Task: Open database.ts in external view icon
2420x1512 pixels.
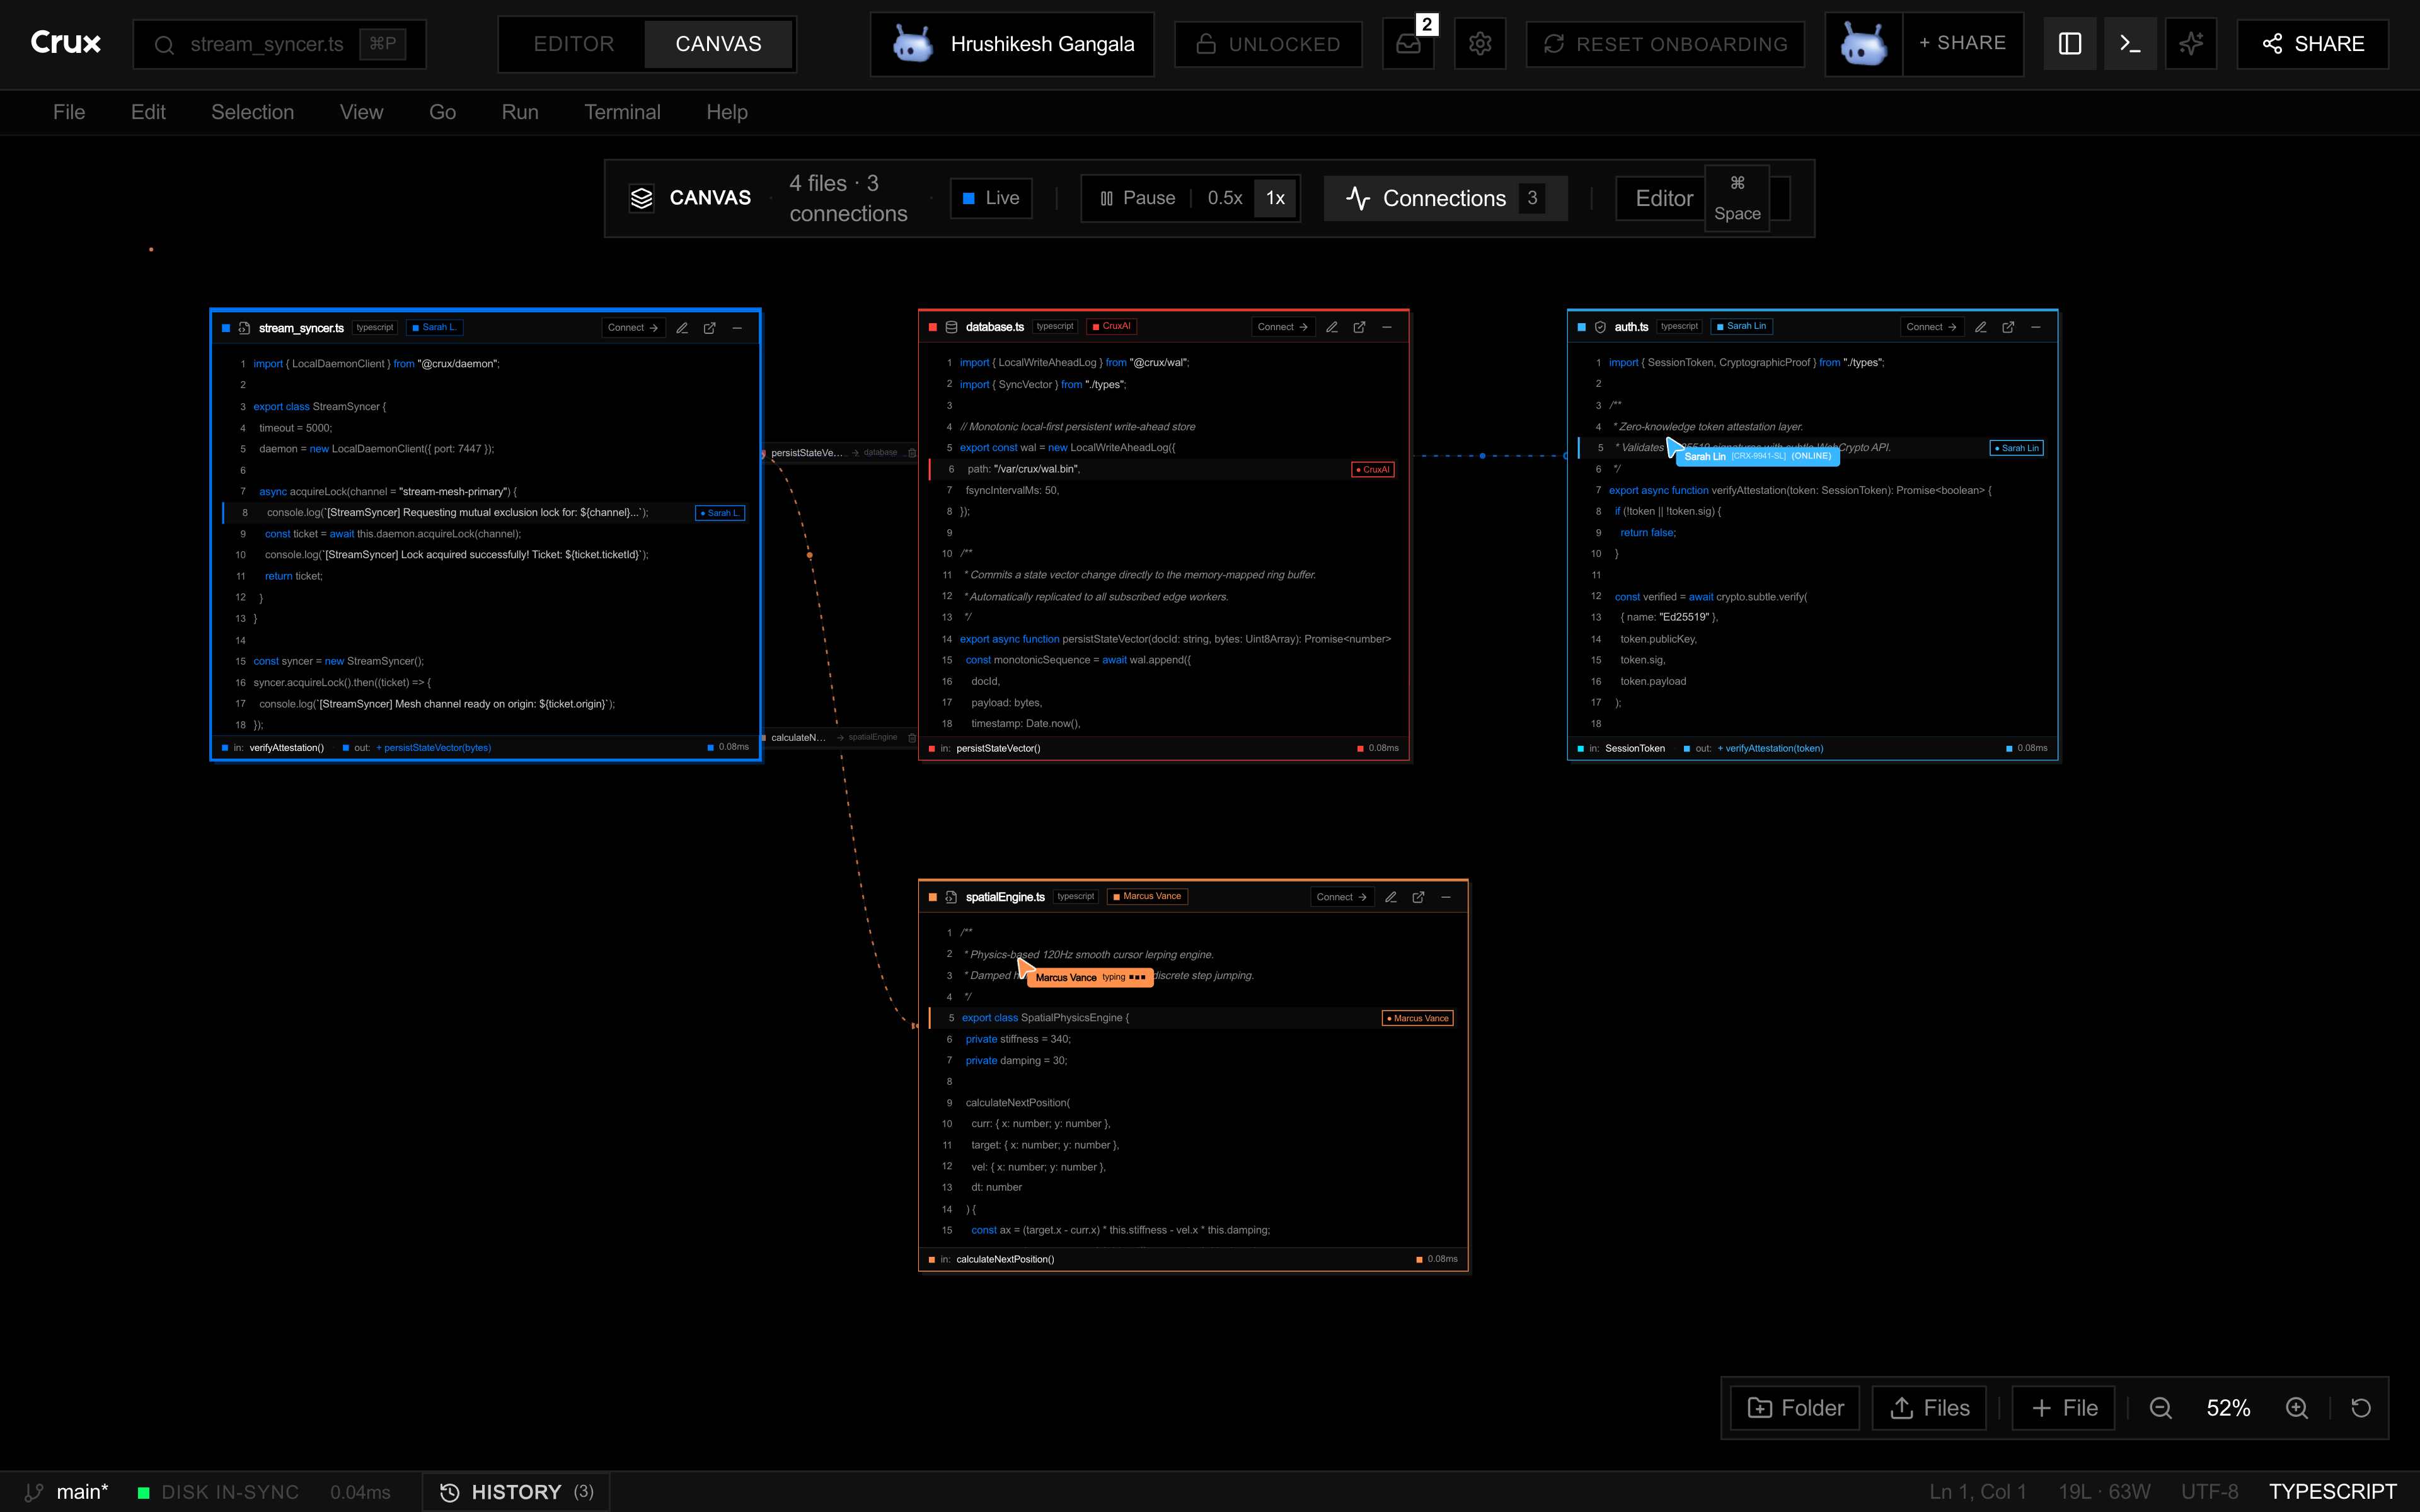Action: click(1359, 327)
